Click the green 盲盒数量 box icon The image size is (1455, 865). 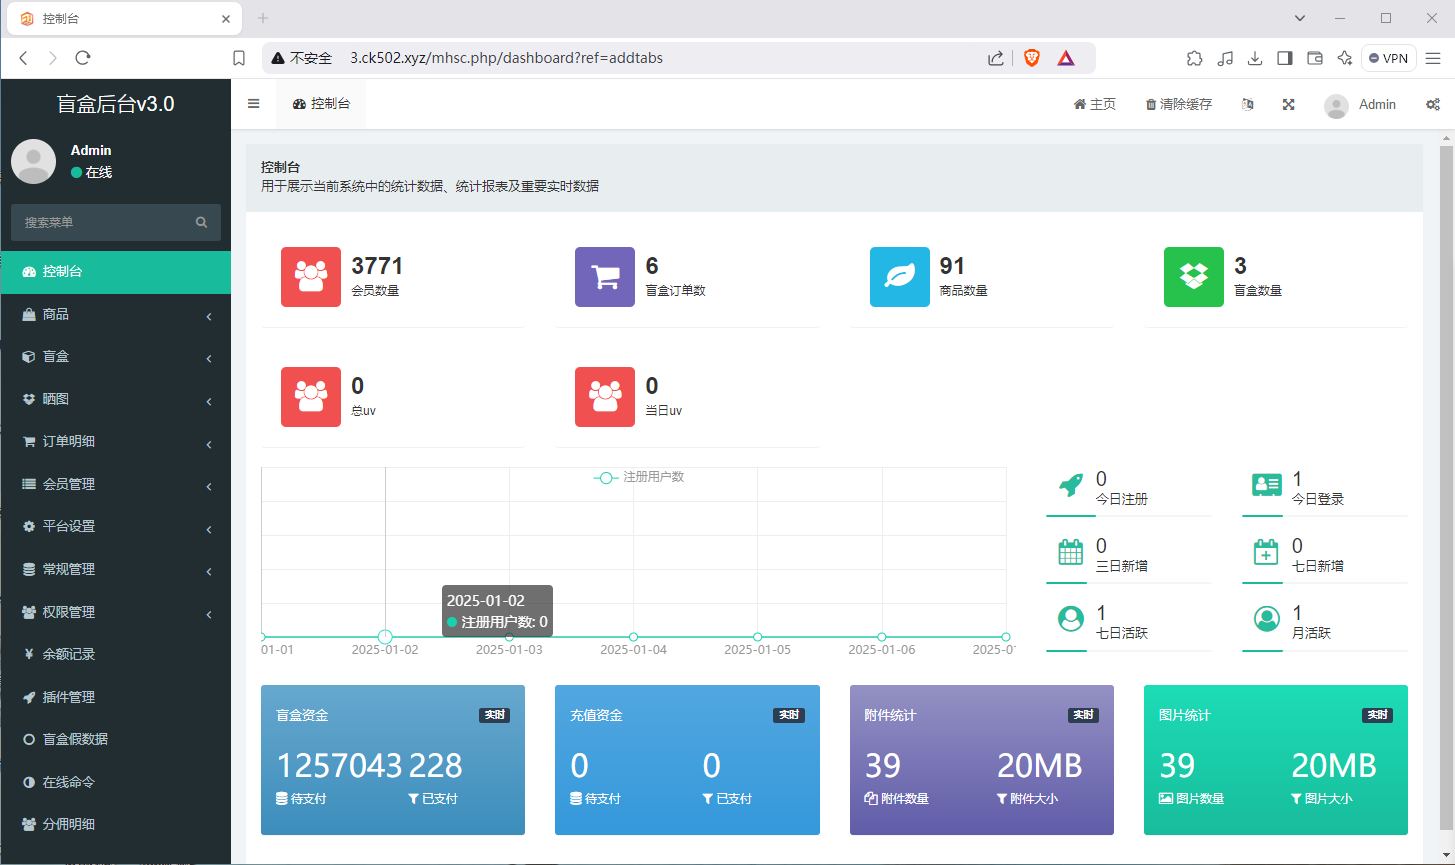click(x=1194, y=277)
